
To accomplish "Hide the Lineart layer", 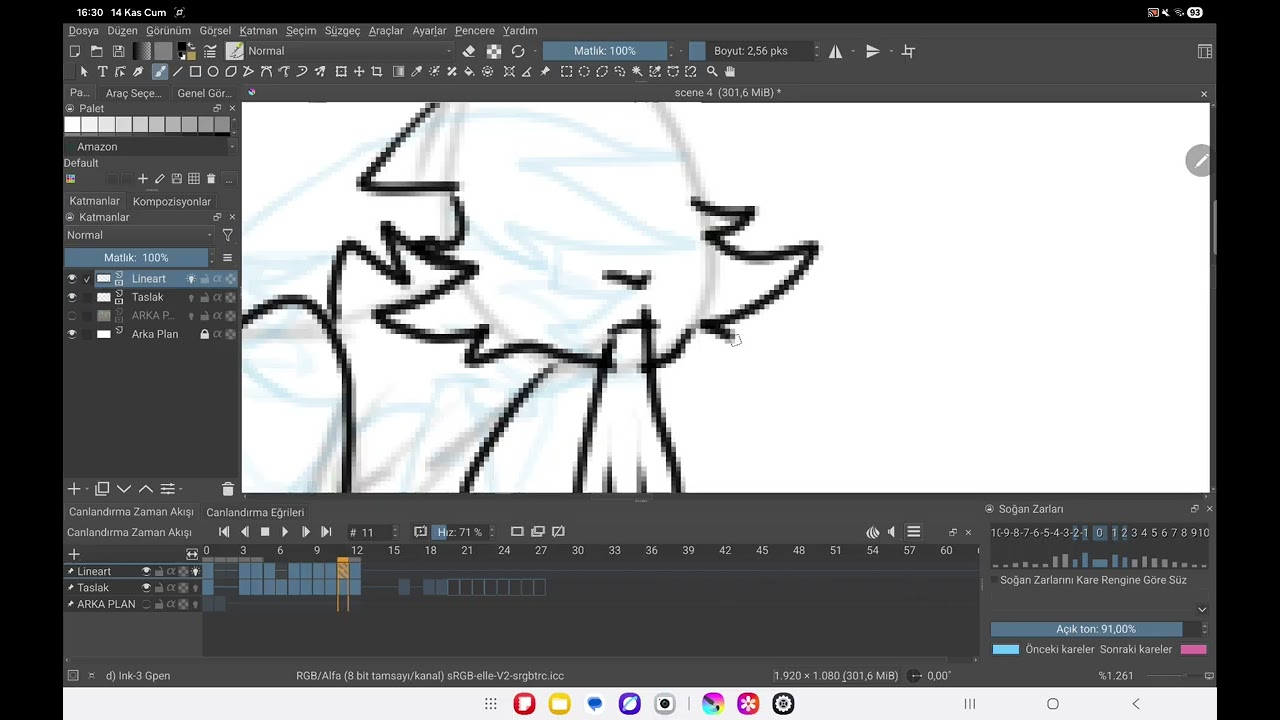I will pyautogui.click(x=71, y=279).
